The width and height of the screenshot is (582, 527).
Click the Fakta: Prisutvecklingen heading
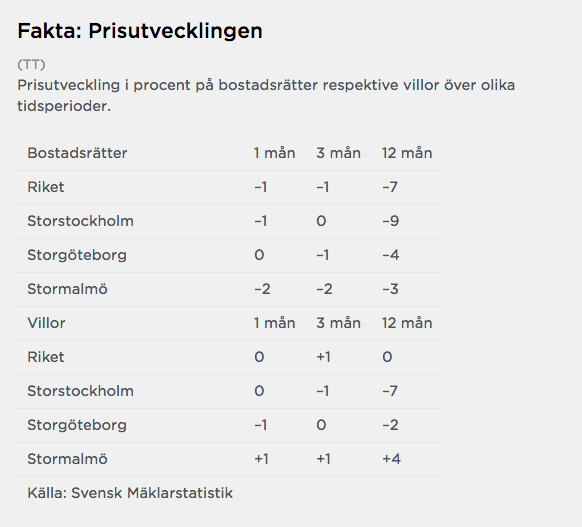[x=140, y=31]
